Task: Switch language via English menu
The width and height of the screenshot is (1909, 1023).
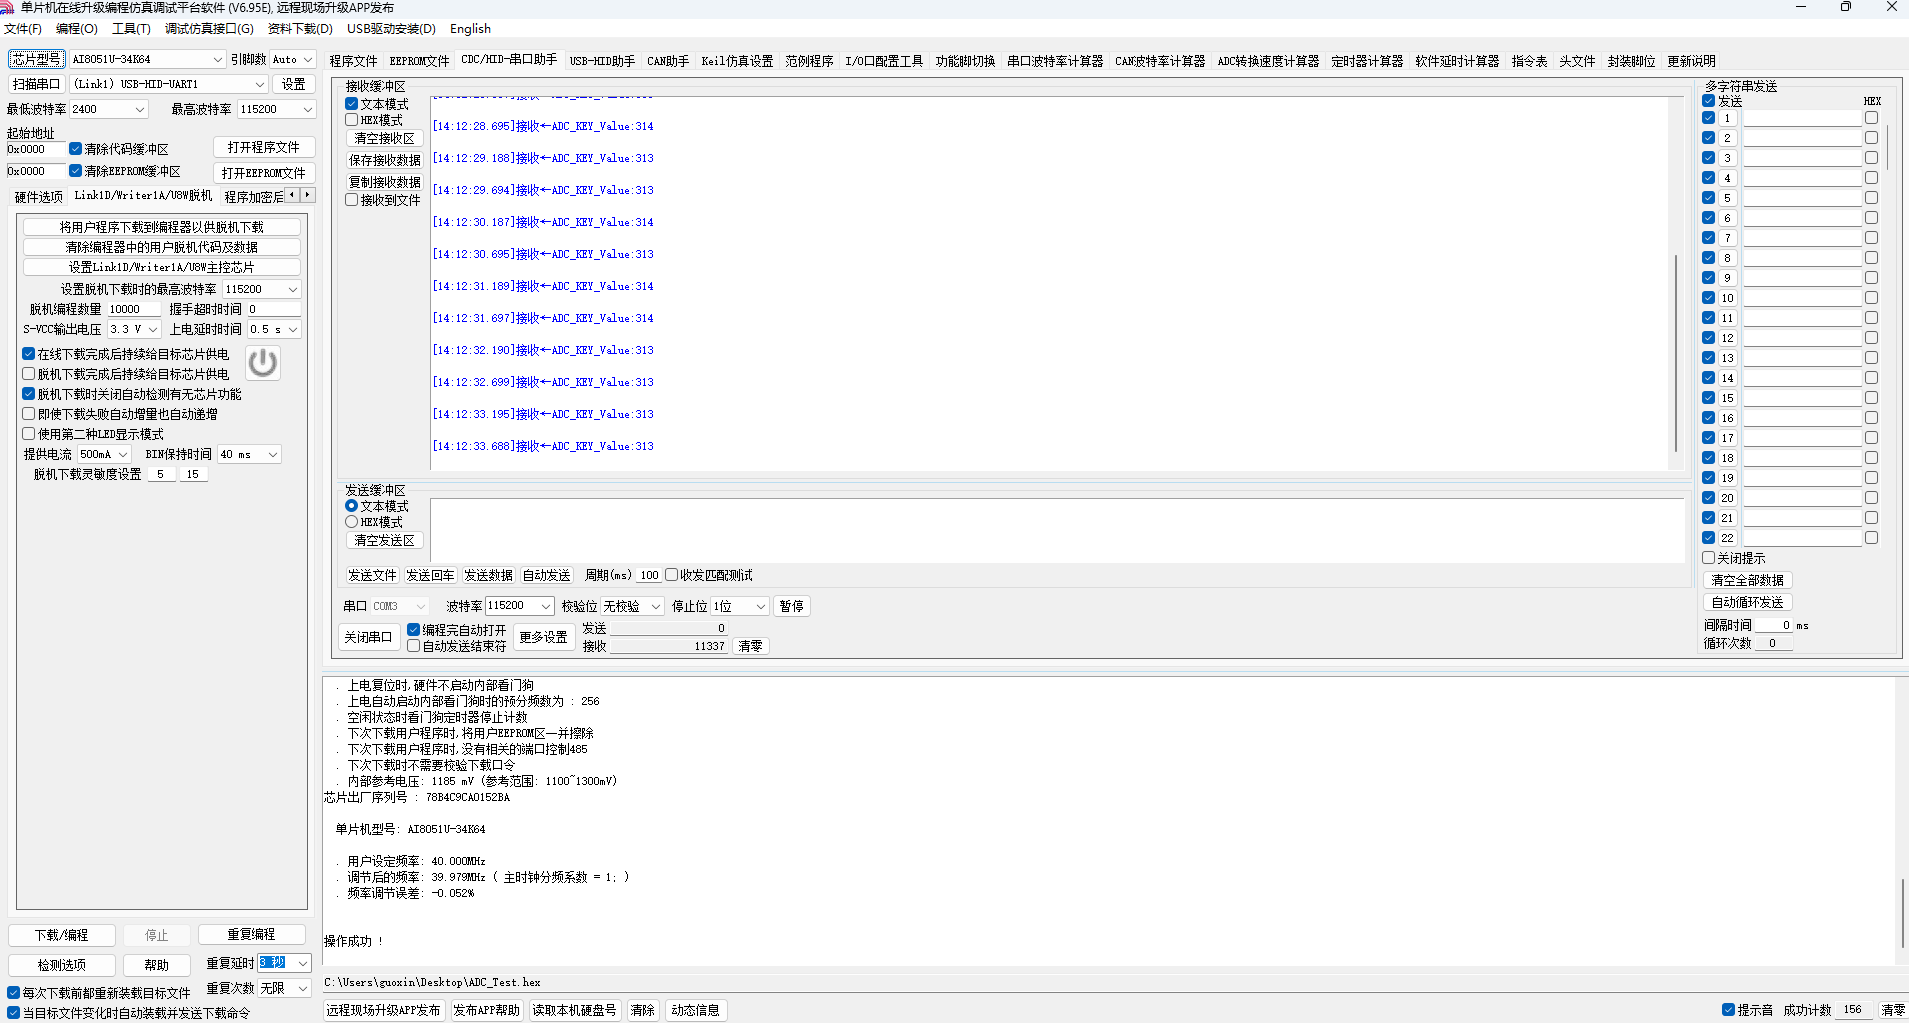Action: point(470,29)
